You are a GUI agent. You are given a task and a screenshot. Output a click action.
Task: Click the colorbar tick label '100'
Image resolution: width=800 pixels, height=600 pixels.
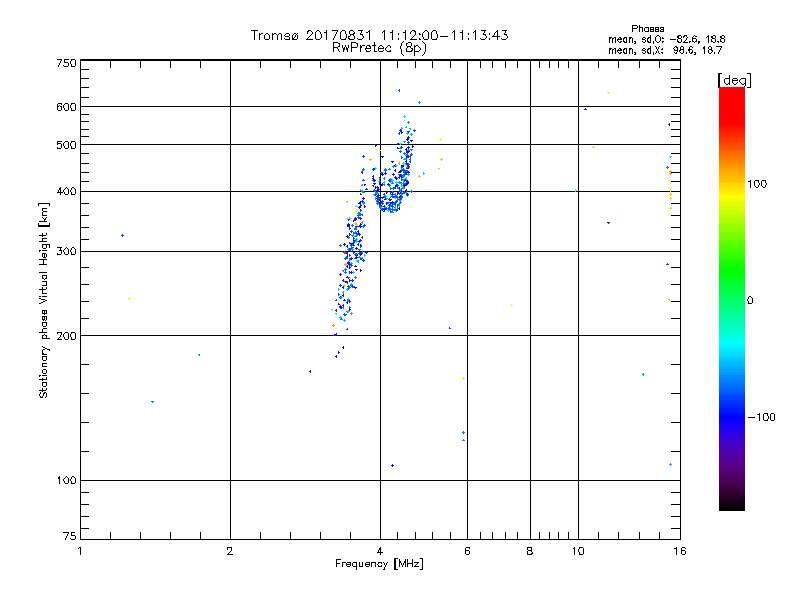pyautogui.click(x=757, y=184)
